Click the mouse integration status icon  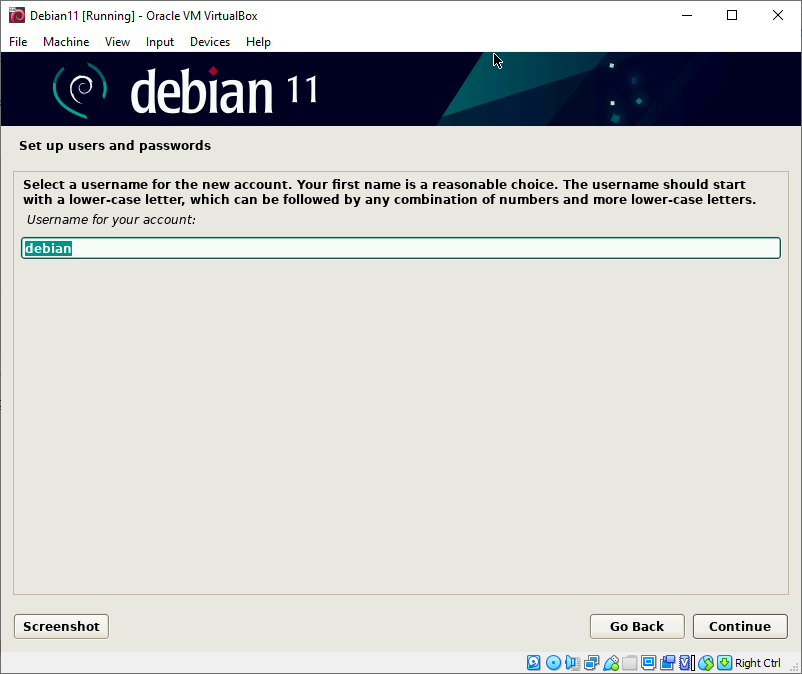click(x=706, y=663)
